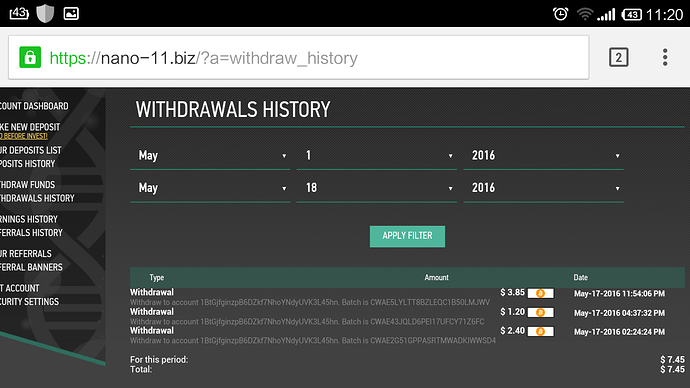Tap the image notification icon in status bar

(71, 13)
